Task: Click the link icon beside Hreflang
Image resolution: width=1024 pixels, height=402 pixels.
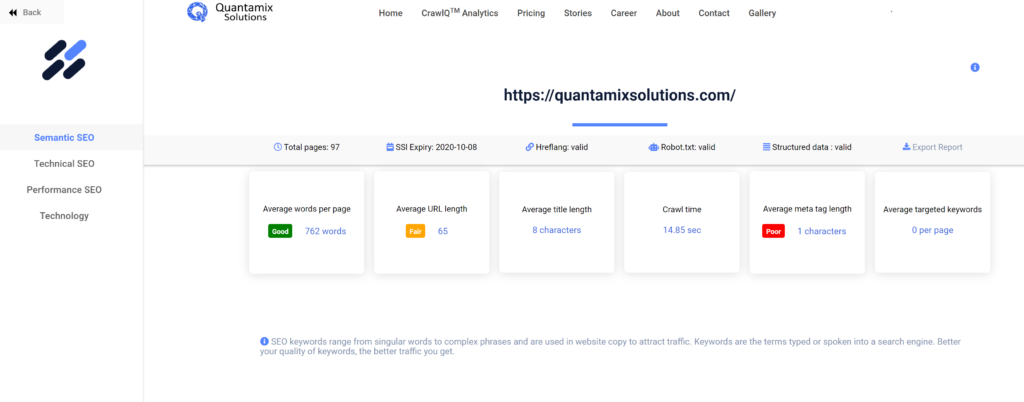Action: coord(530,147)
